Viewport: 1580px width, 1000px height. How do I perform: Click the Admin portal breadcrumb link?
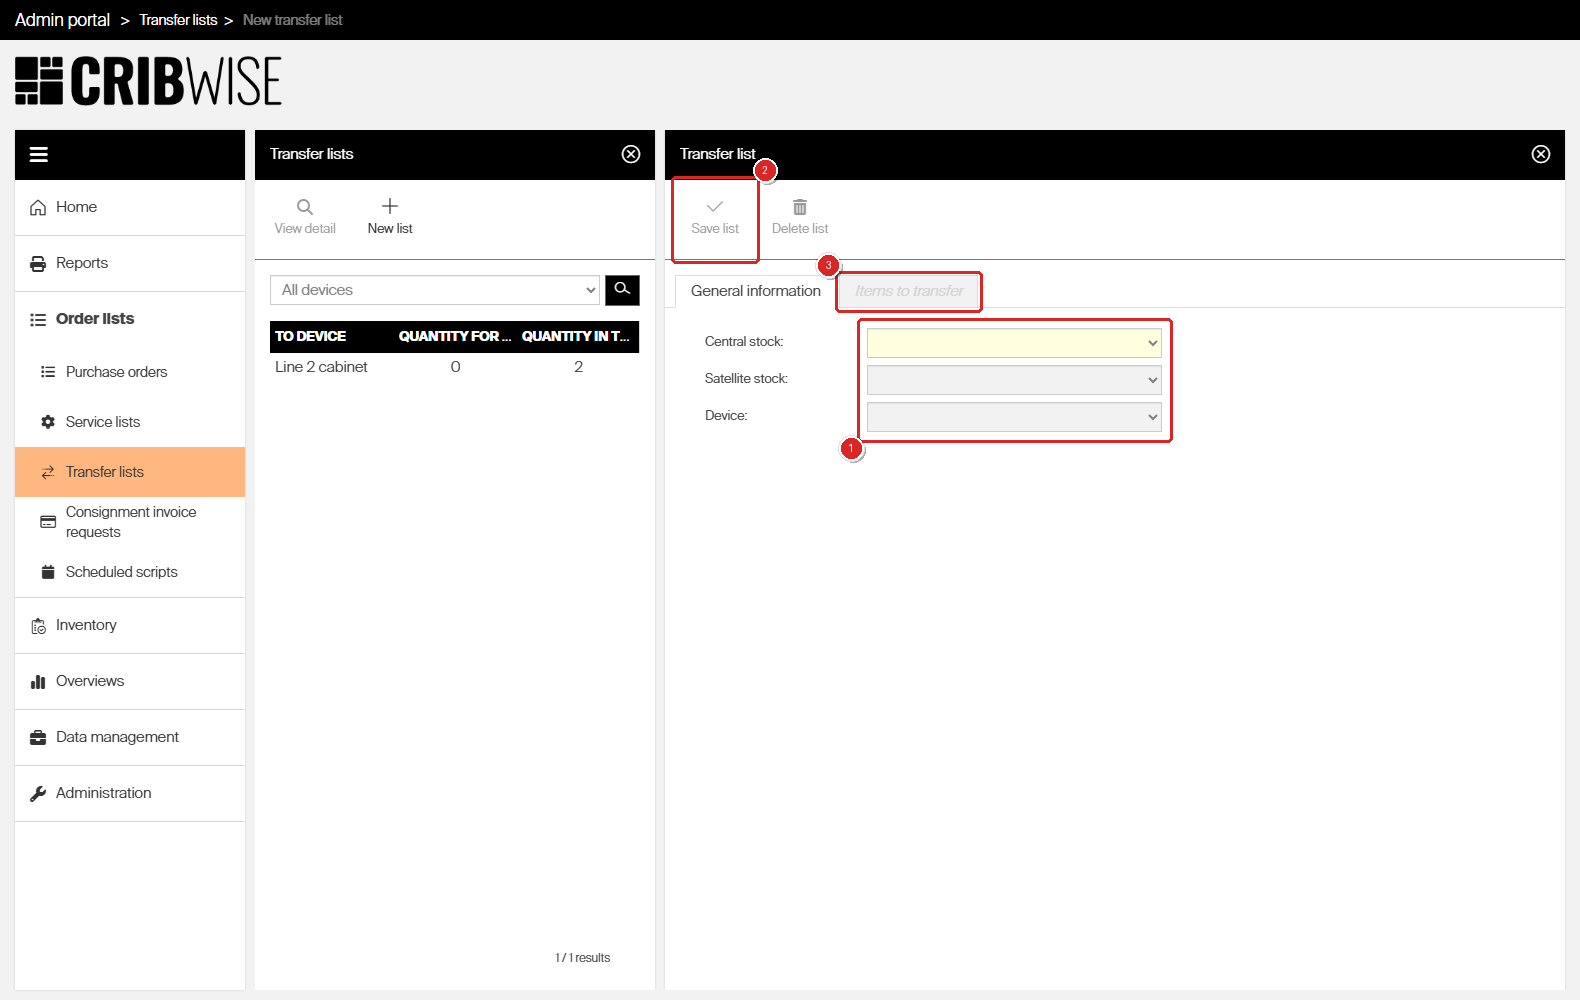coord(62,20)
